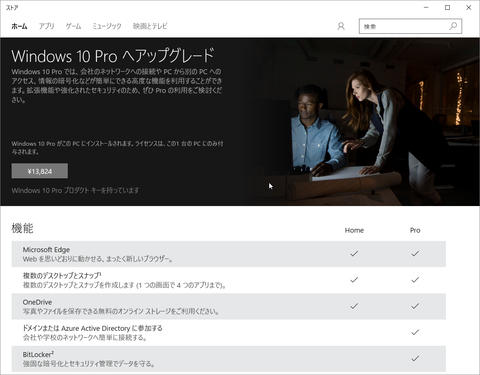The width and height of the screenshot is (480, 375).
Task: Click the Windows 10 Pro product key link
Action: click(x=75, y=190)
